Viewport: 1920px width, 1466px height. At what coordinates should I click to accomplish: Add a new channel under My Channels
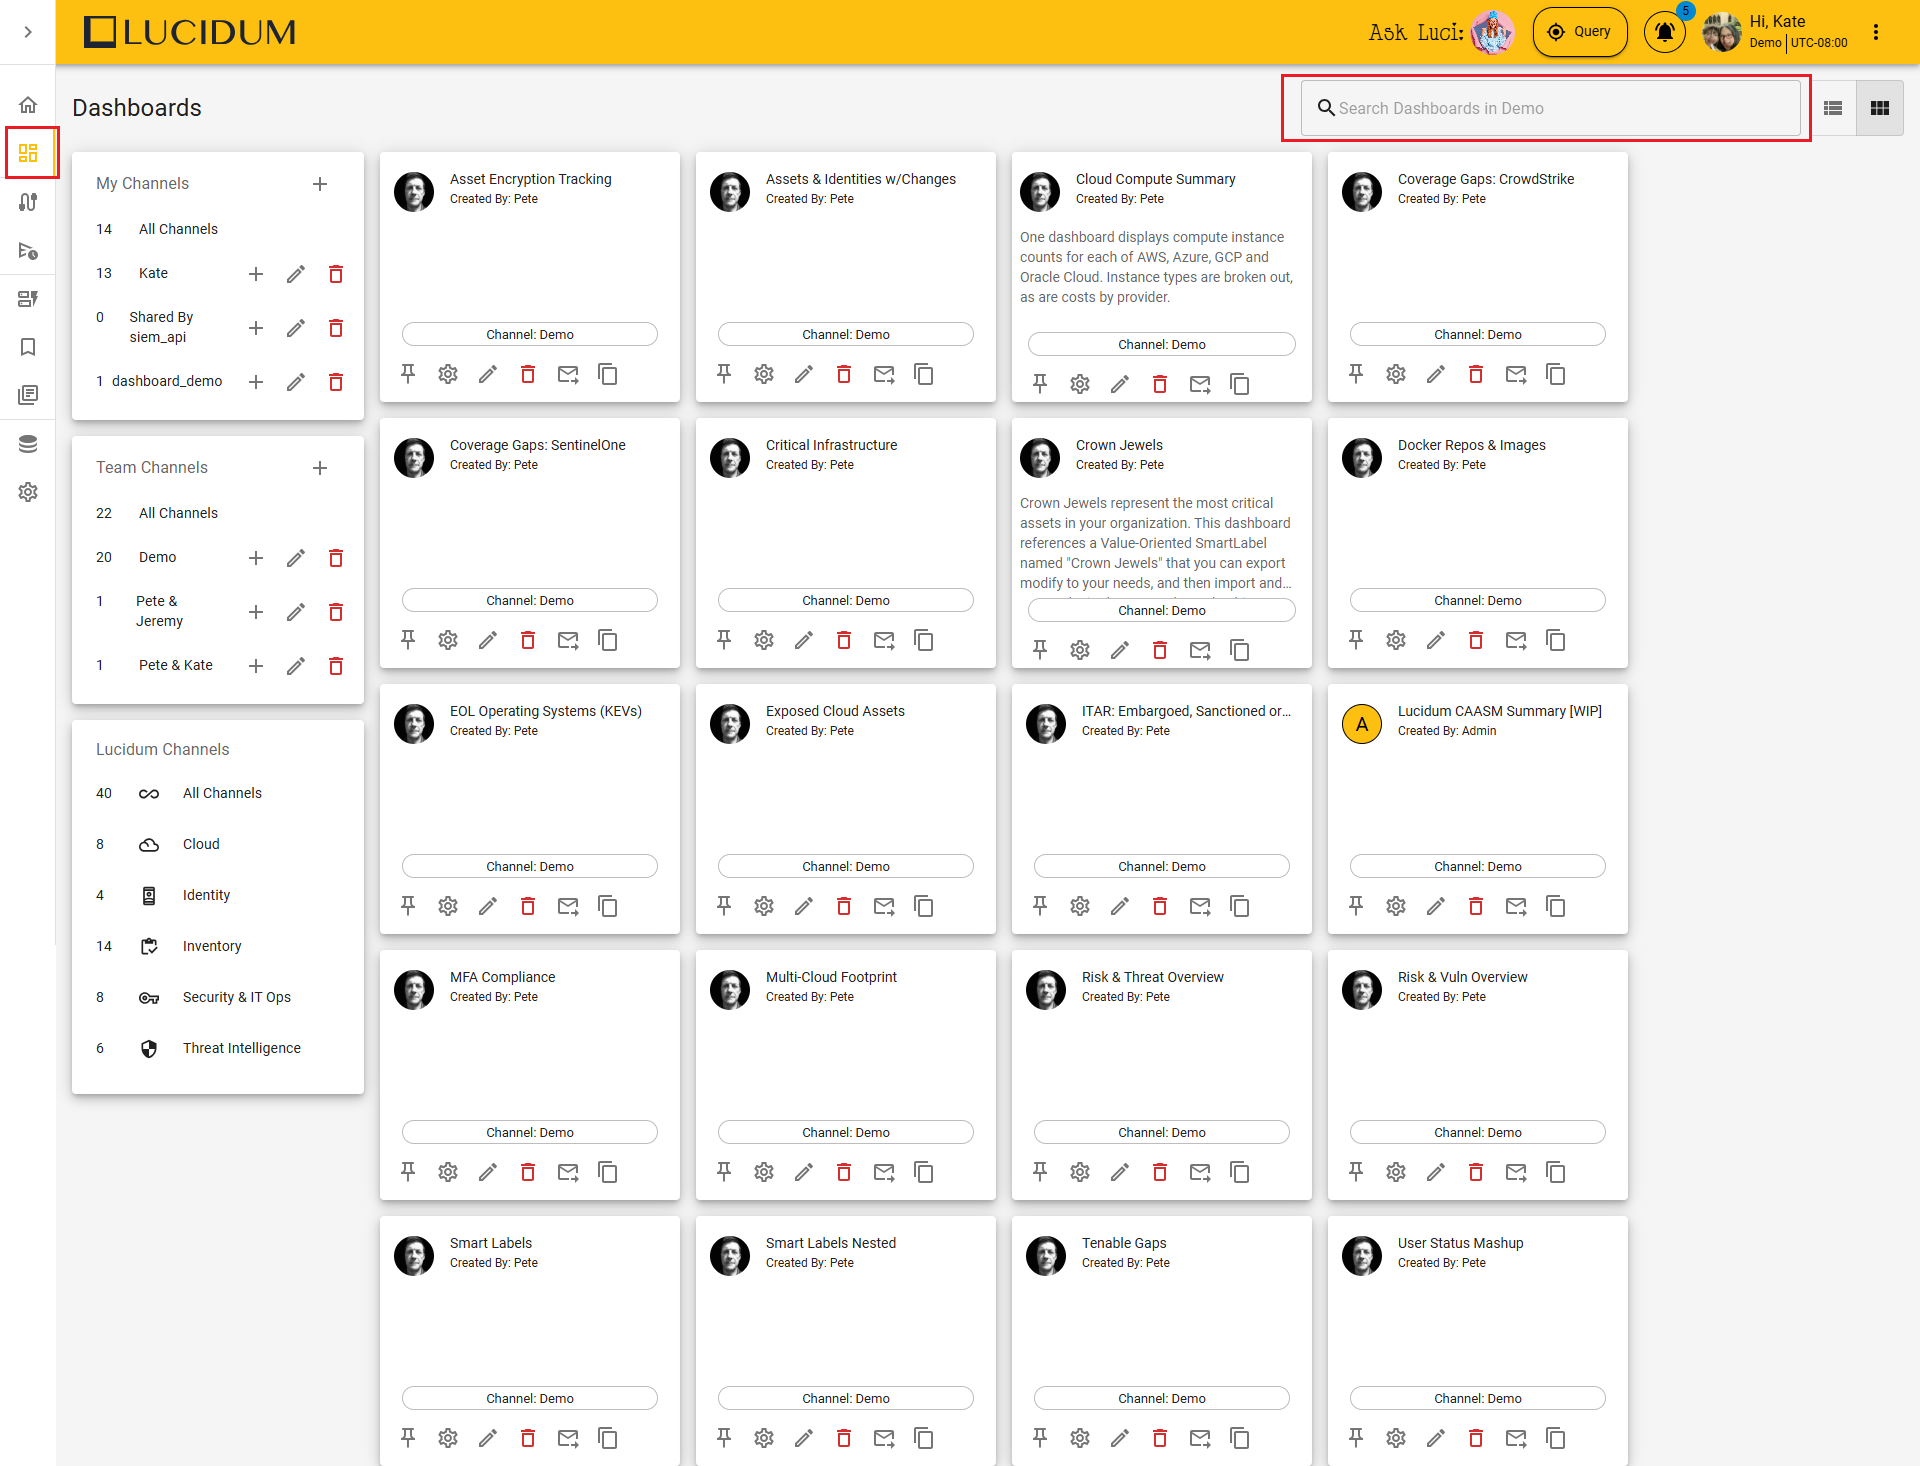coord(320,184)
